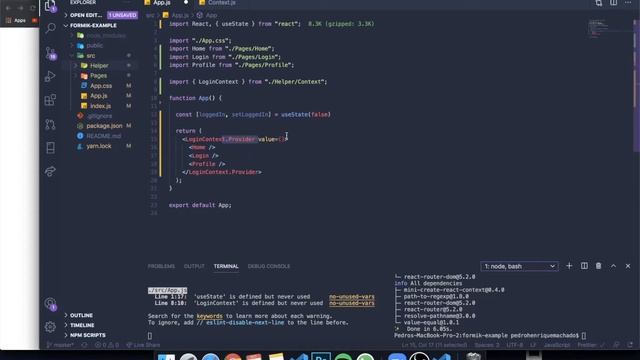Click Spaces: 2 indentation in status bar
Image resolution: width=640 pixels, height=360 pixels.
(x=487, y=345)
